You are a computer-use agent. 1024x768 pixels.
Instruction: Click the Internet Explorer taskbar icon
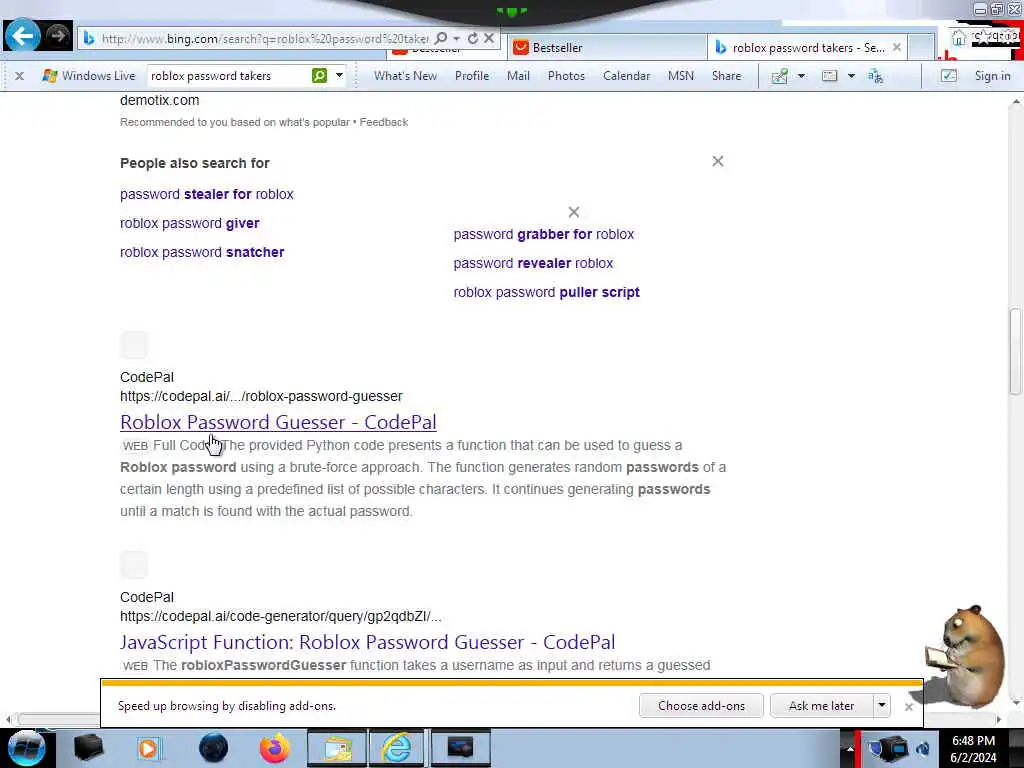pyautogui.click(x=397, y=748)
